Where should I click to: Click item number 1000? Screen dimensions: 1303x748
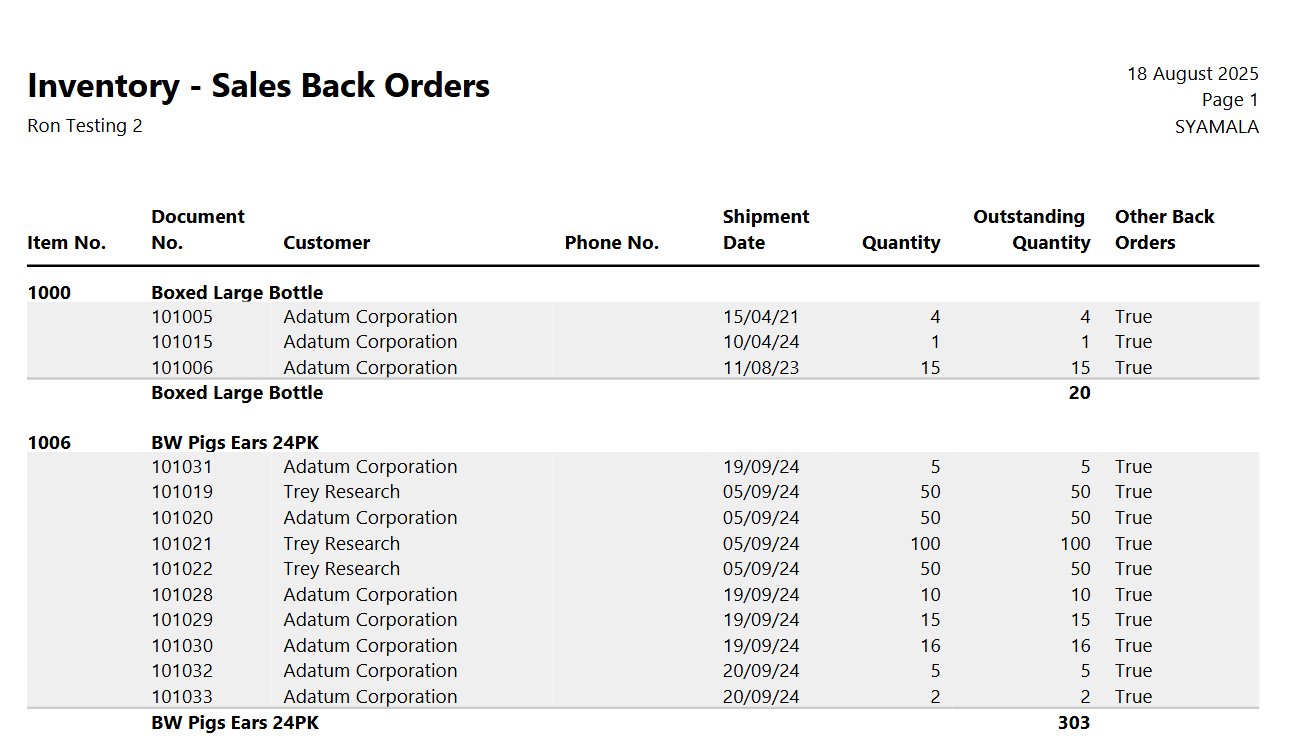click(49, 293)
